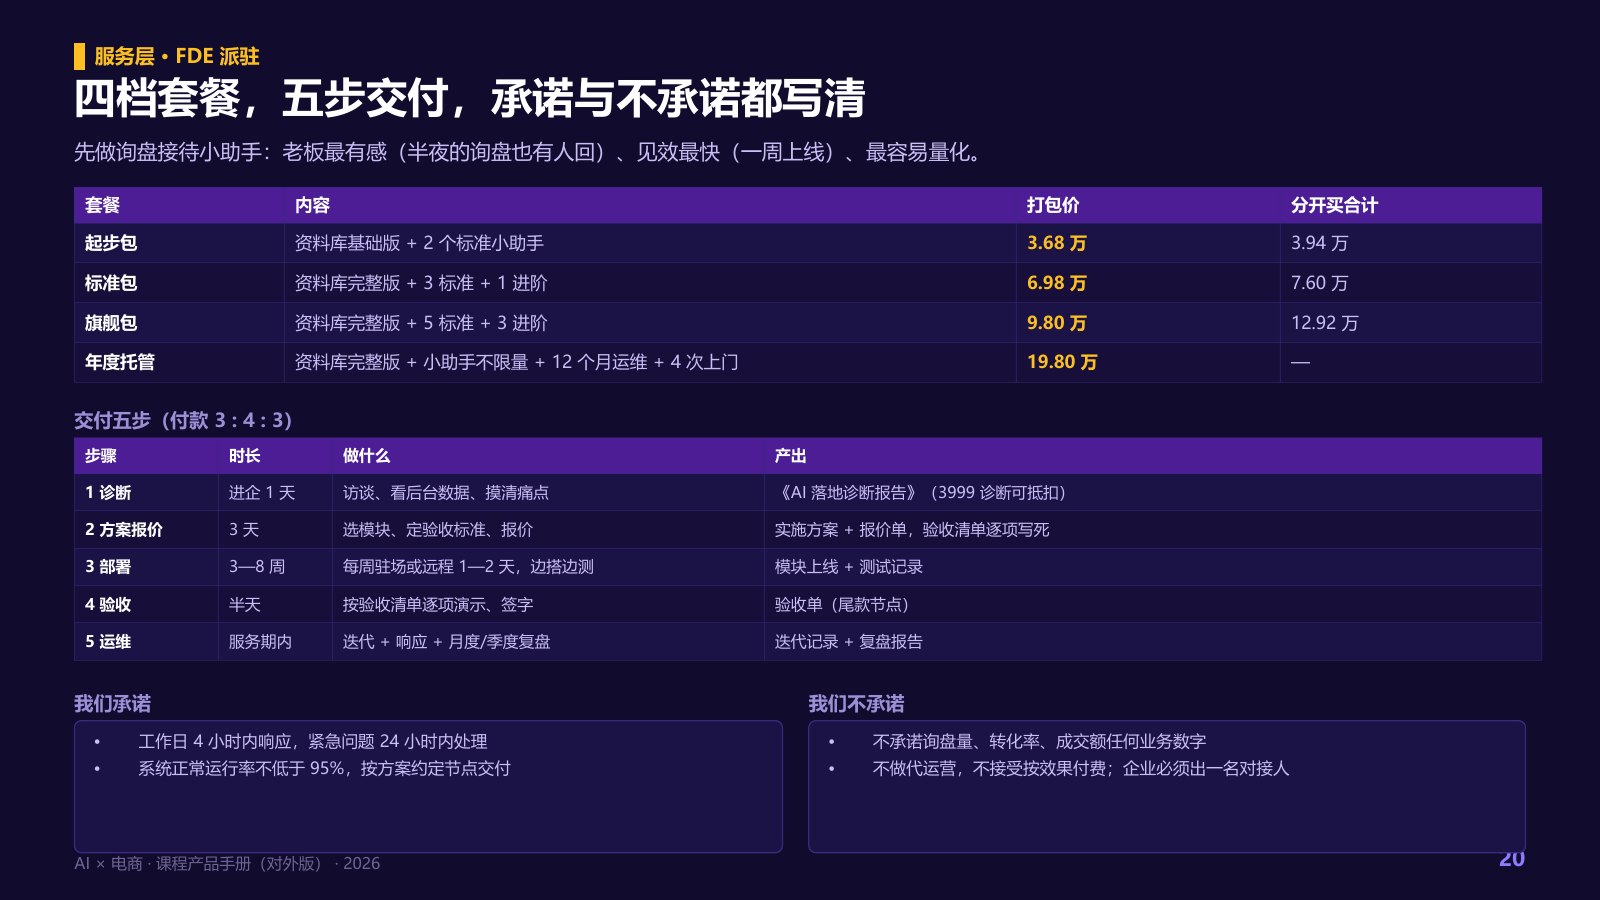The height and width of the screenshot is (900, 1600).
Task: Select the 验收单（尾款节点）output cell
Action: click(x=1153, y=605)
